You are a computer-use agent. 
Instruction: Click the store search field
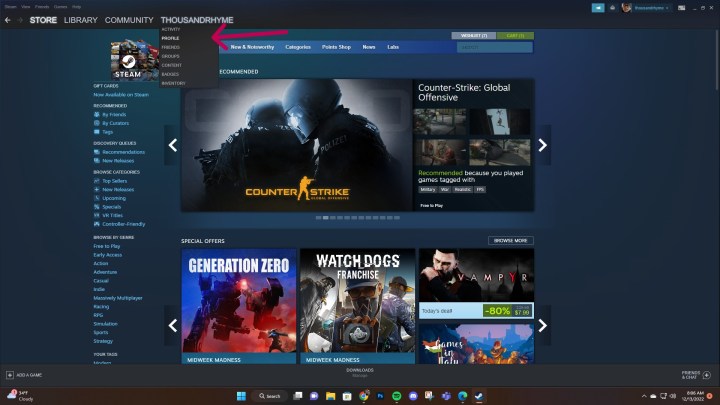(x=495, y=47)
